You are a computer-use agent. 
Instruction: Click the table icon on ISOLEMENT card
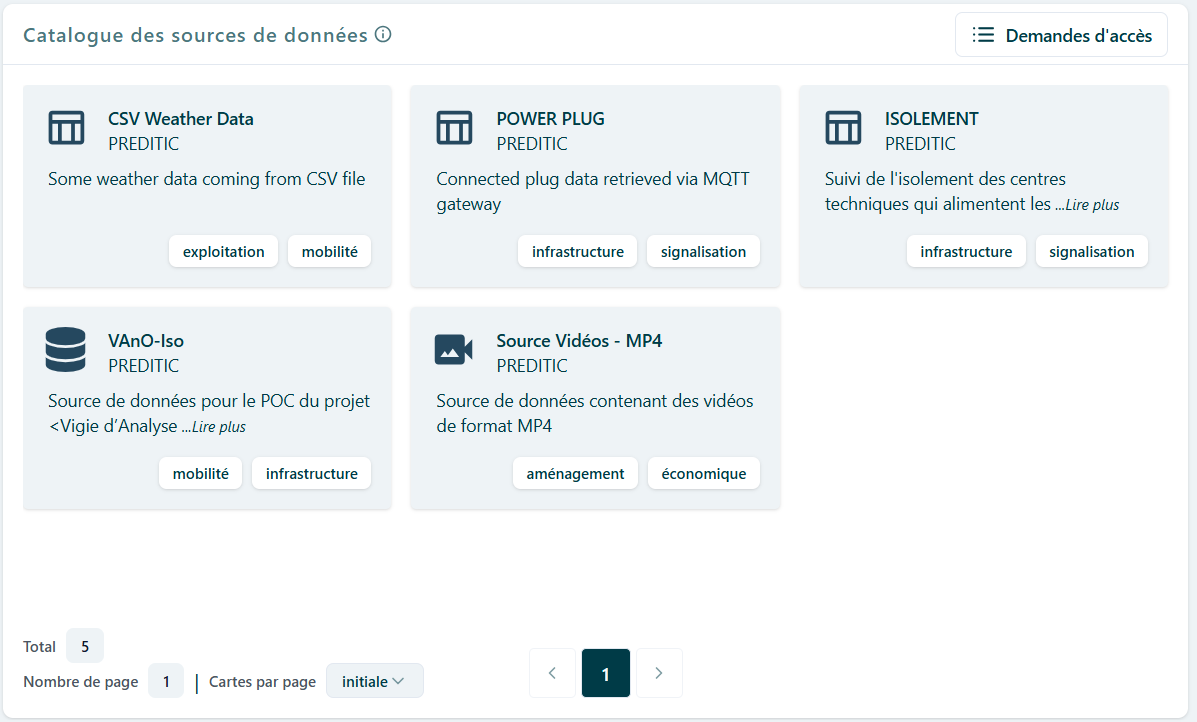843,127
